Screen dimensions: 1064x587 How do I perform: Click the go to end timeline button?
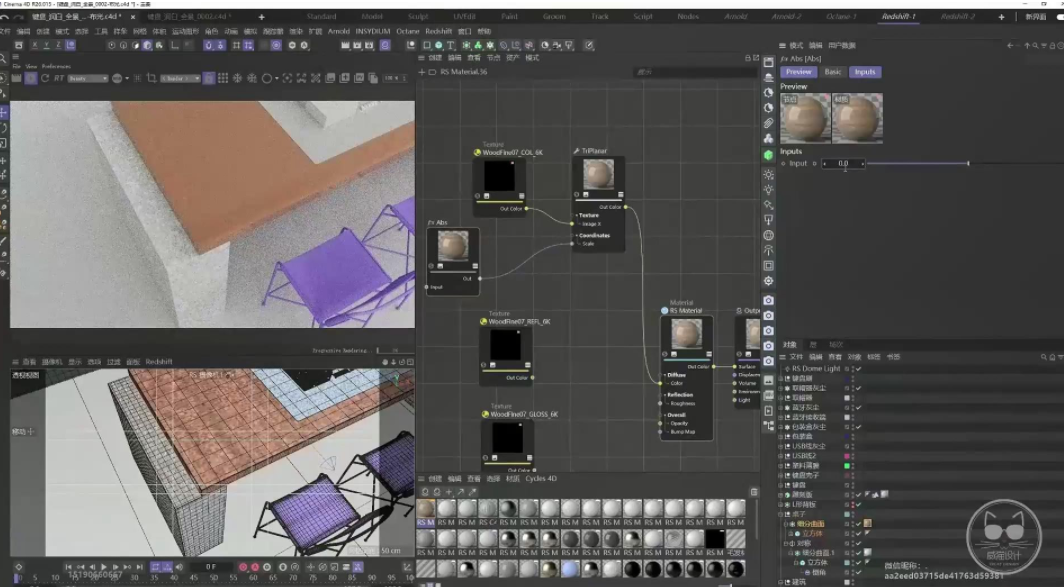coord(140,567)
